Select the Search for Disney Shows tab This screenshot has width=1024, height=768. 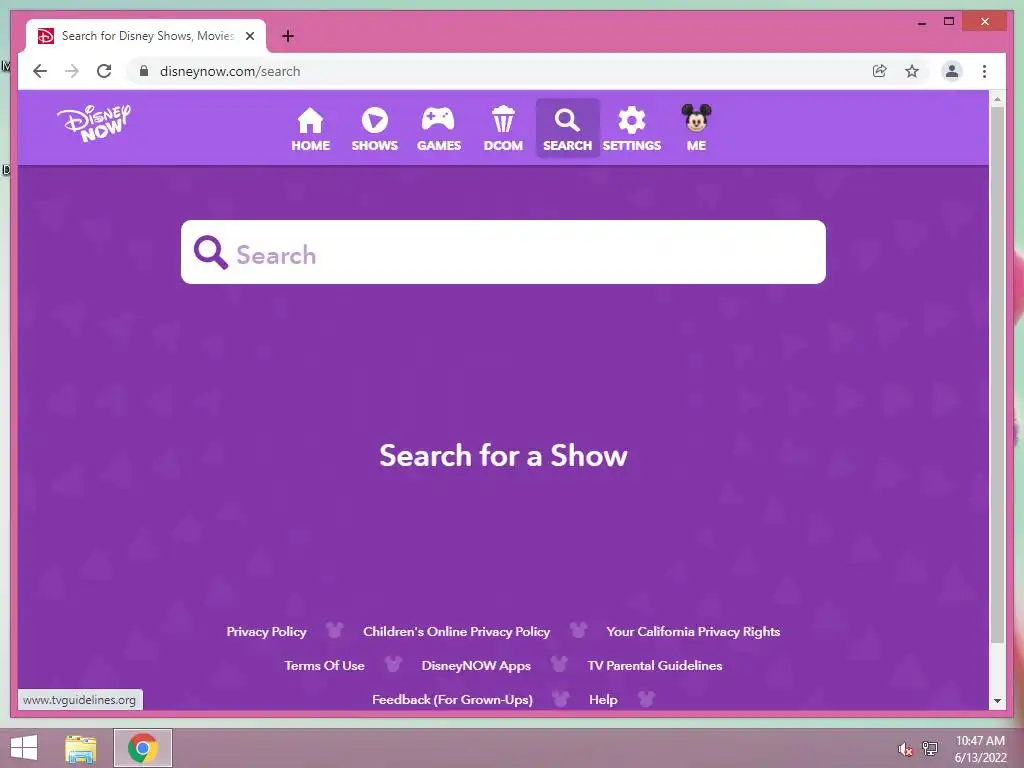(146, 36)
